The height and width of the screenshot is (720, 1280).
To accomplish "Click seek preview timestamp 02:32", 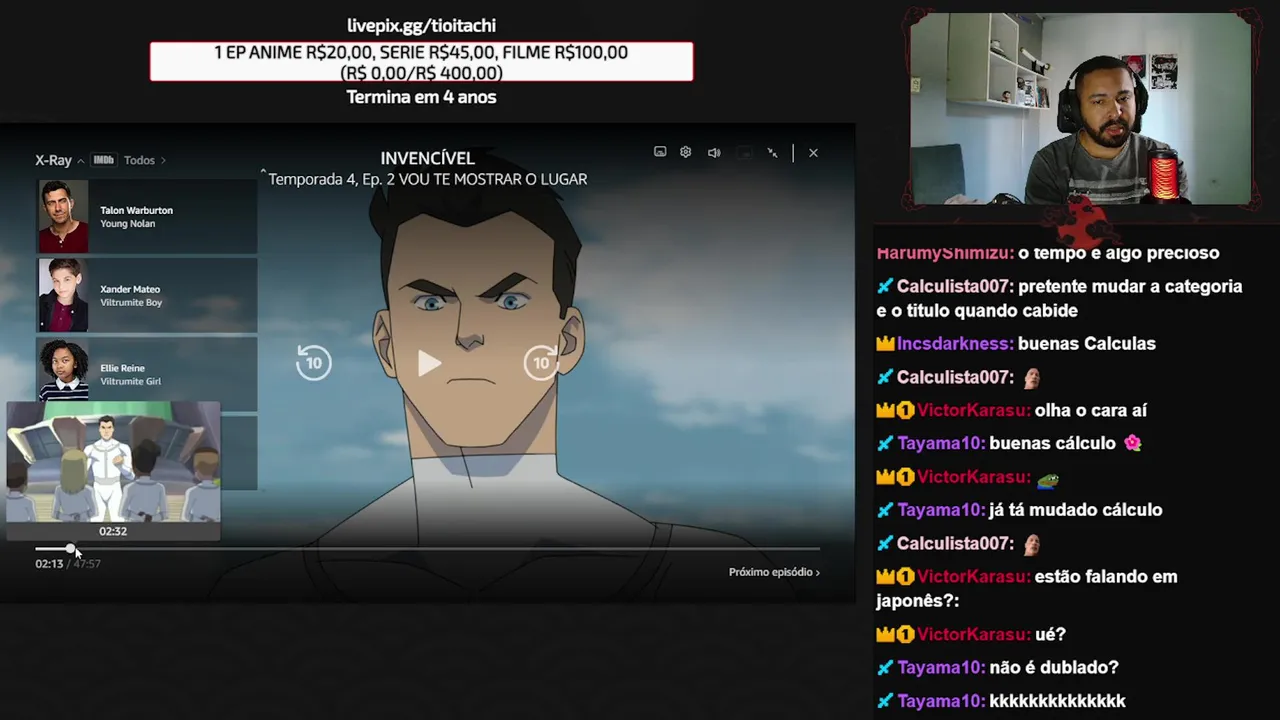I will [x=113, y=531].
